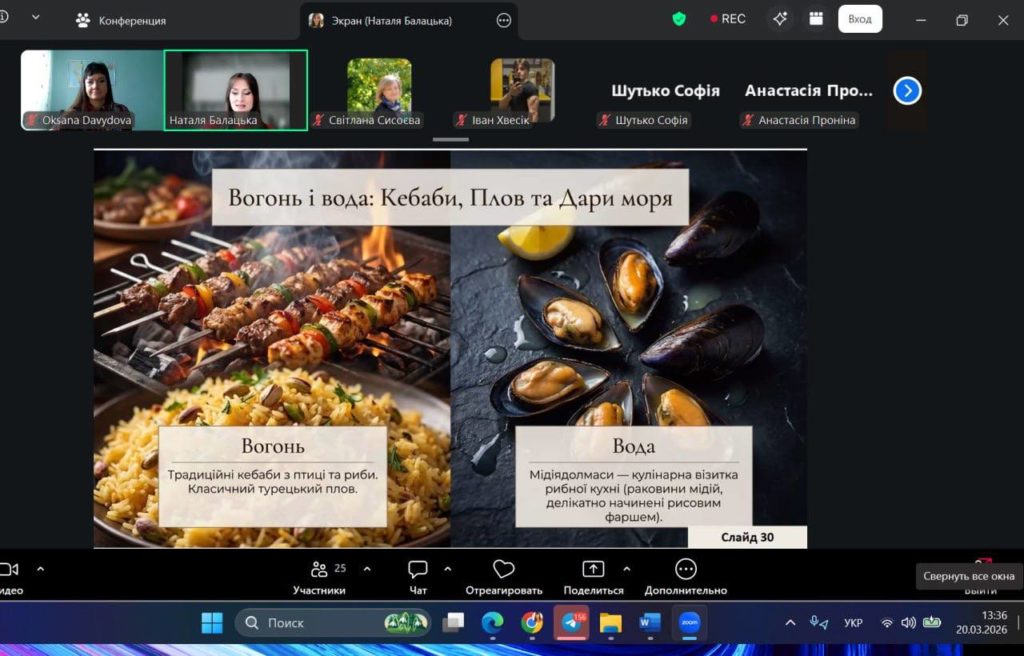
Task: Expand the arrow next to Поделиться
Action: coord(627,569)
